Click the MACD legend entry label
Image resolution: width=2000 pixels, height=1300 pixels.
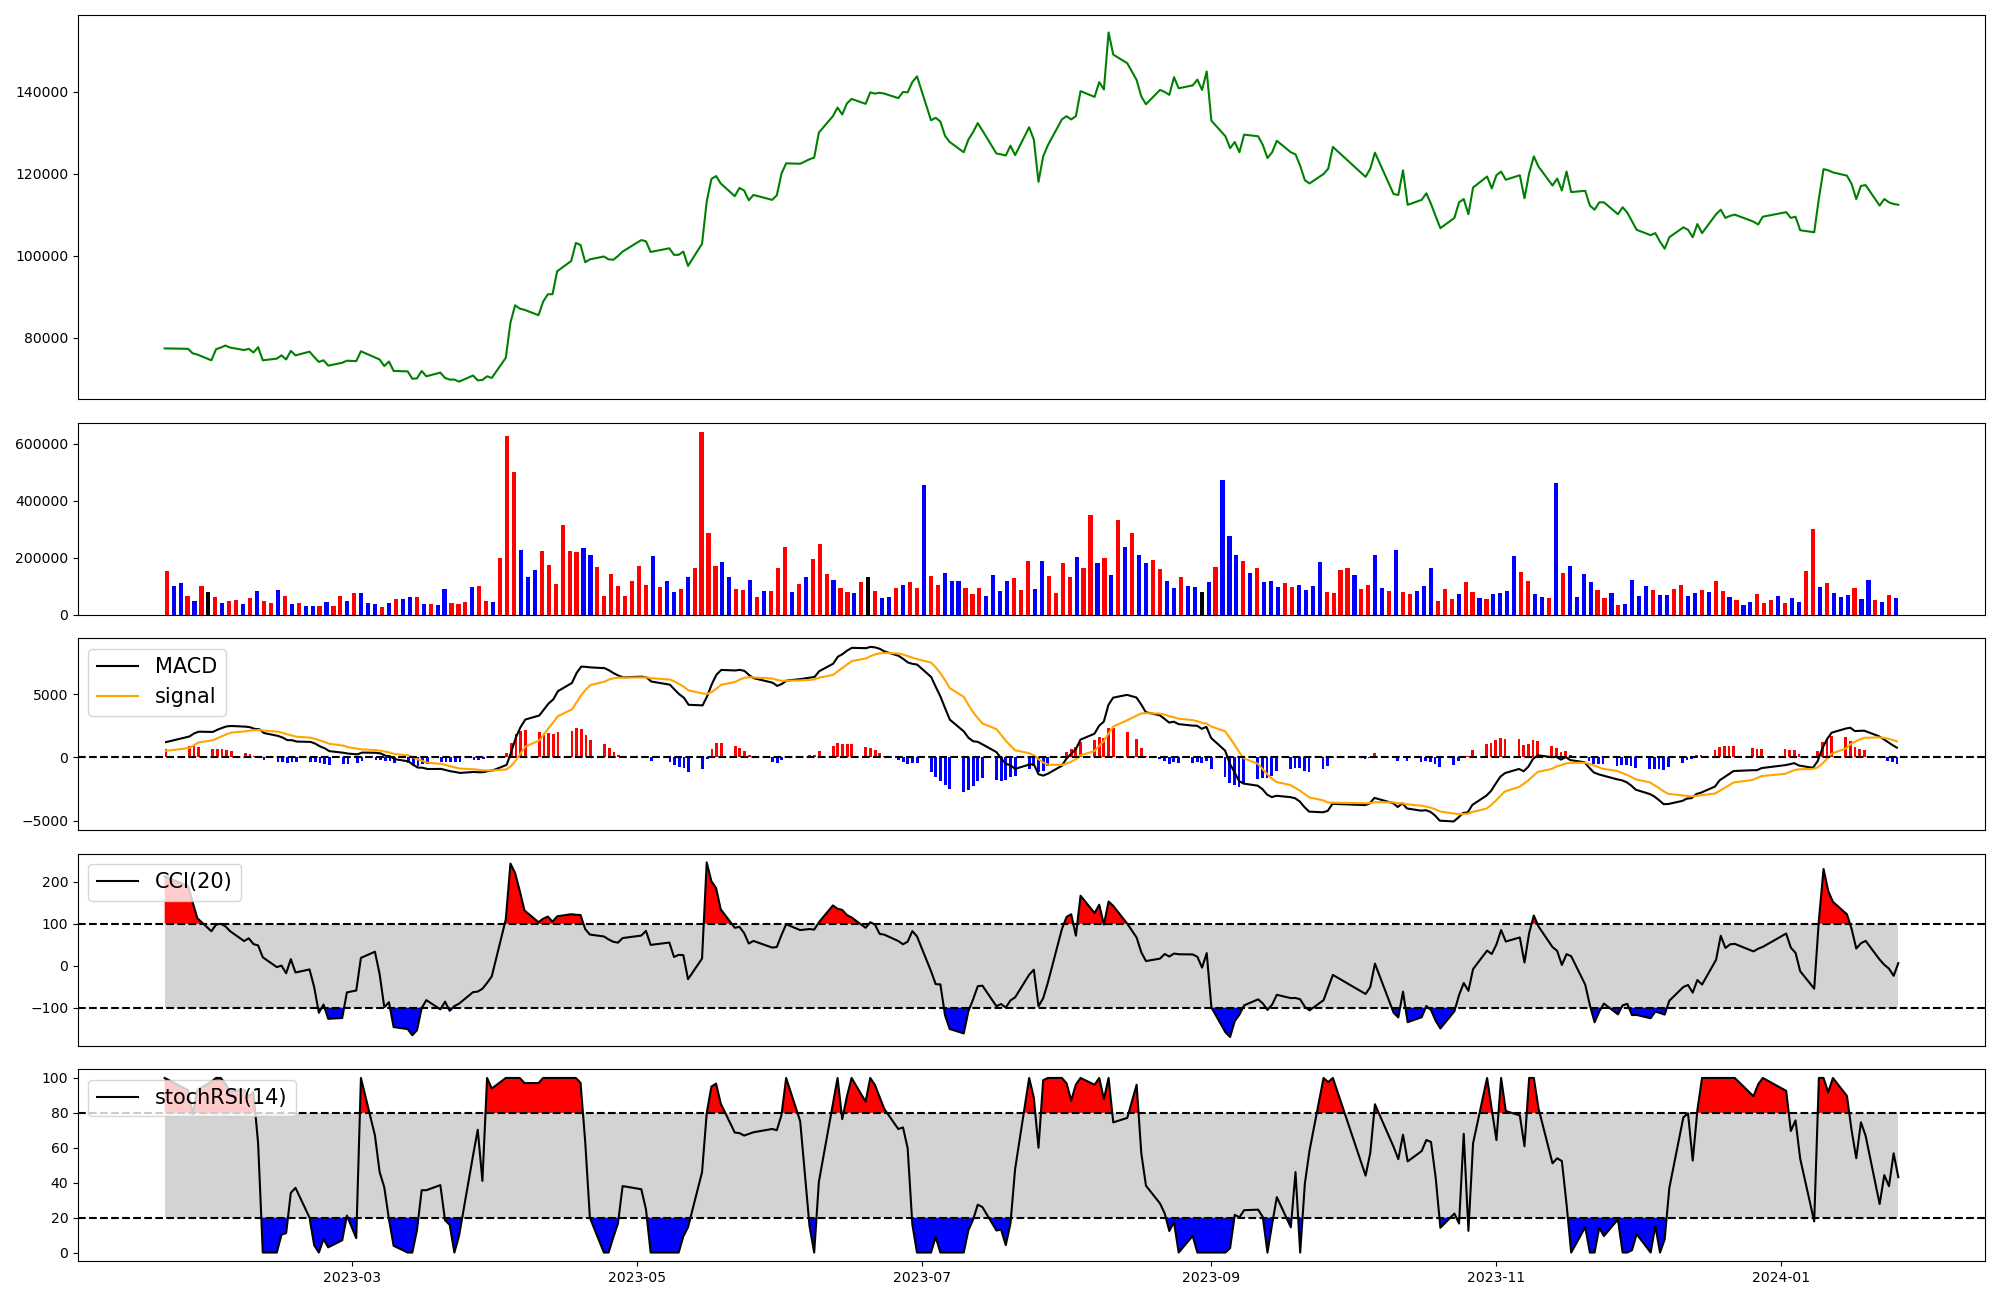coord(185,666)
